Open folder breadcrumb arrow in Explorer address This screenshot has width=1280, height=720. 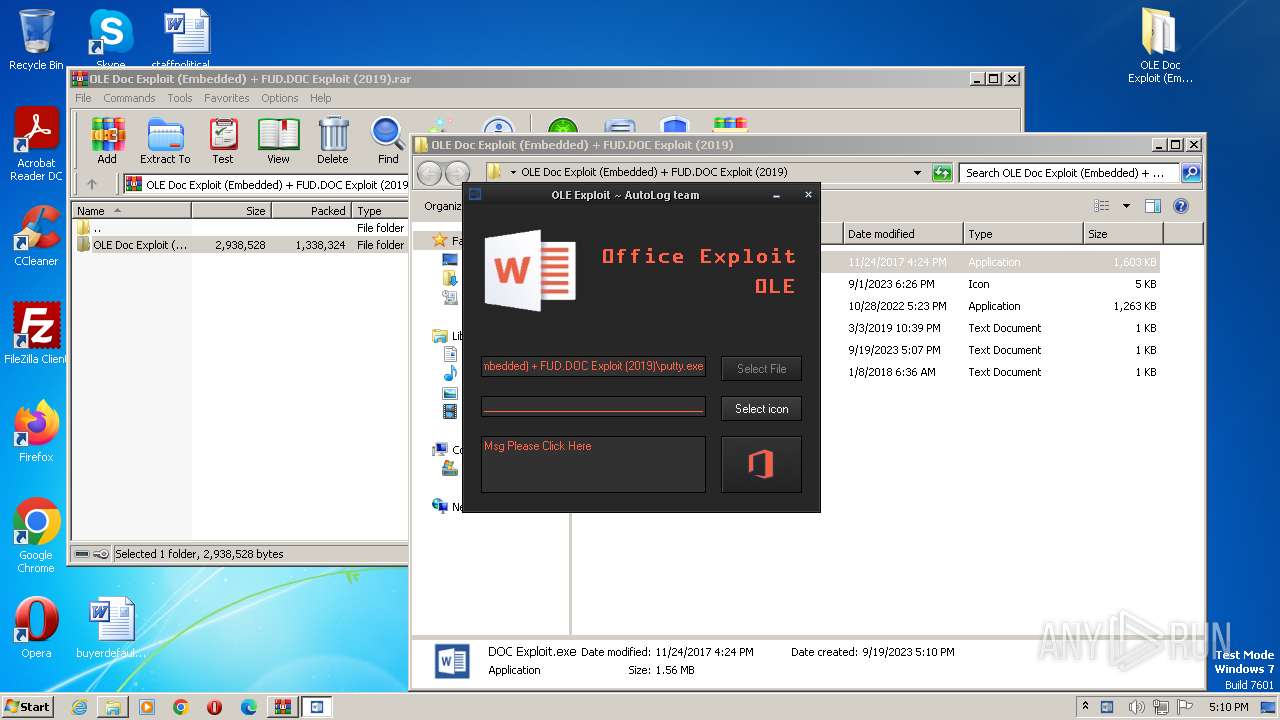pos(513,172)
